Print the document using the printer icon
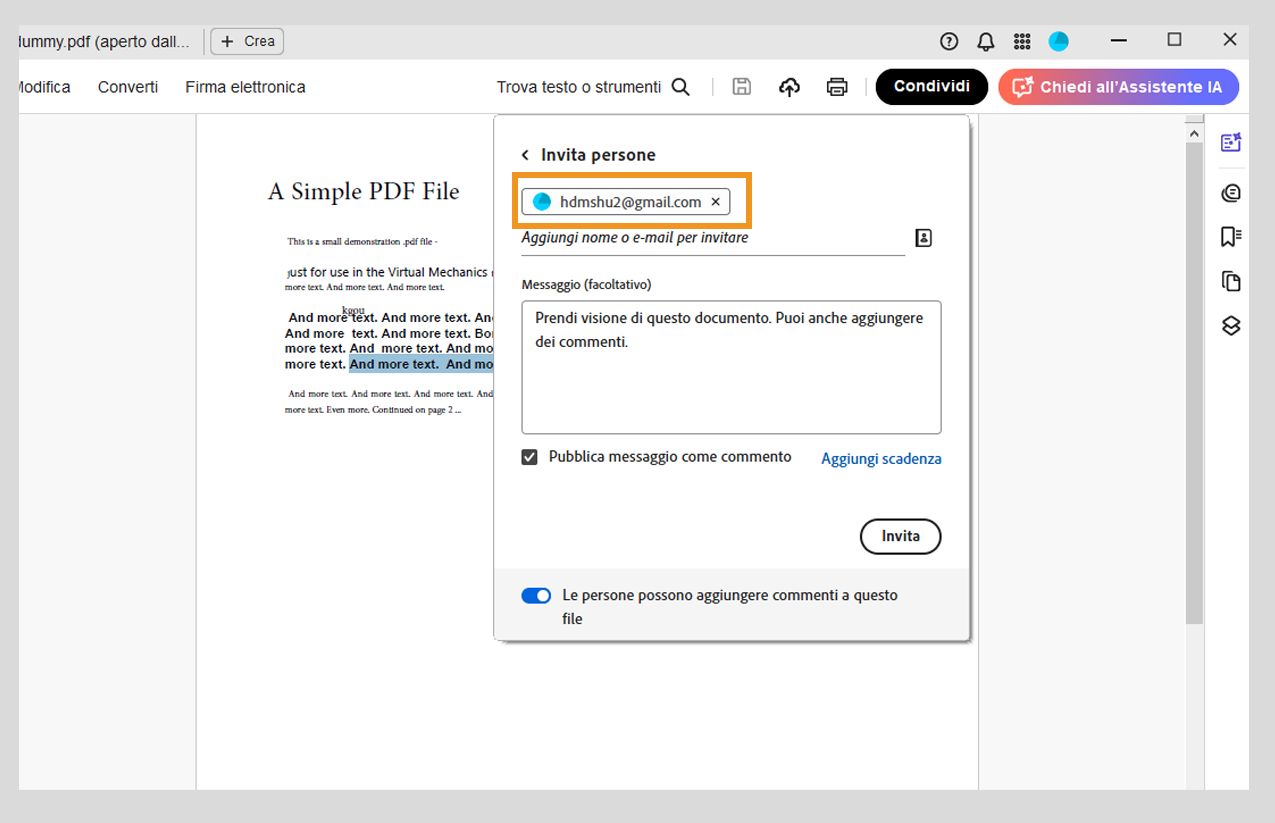Image resolution: width=1275 pixels, height=823 pixels. tap(837, 87)
